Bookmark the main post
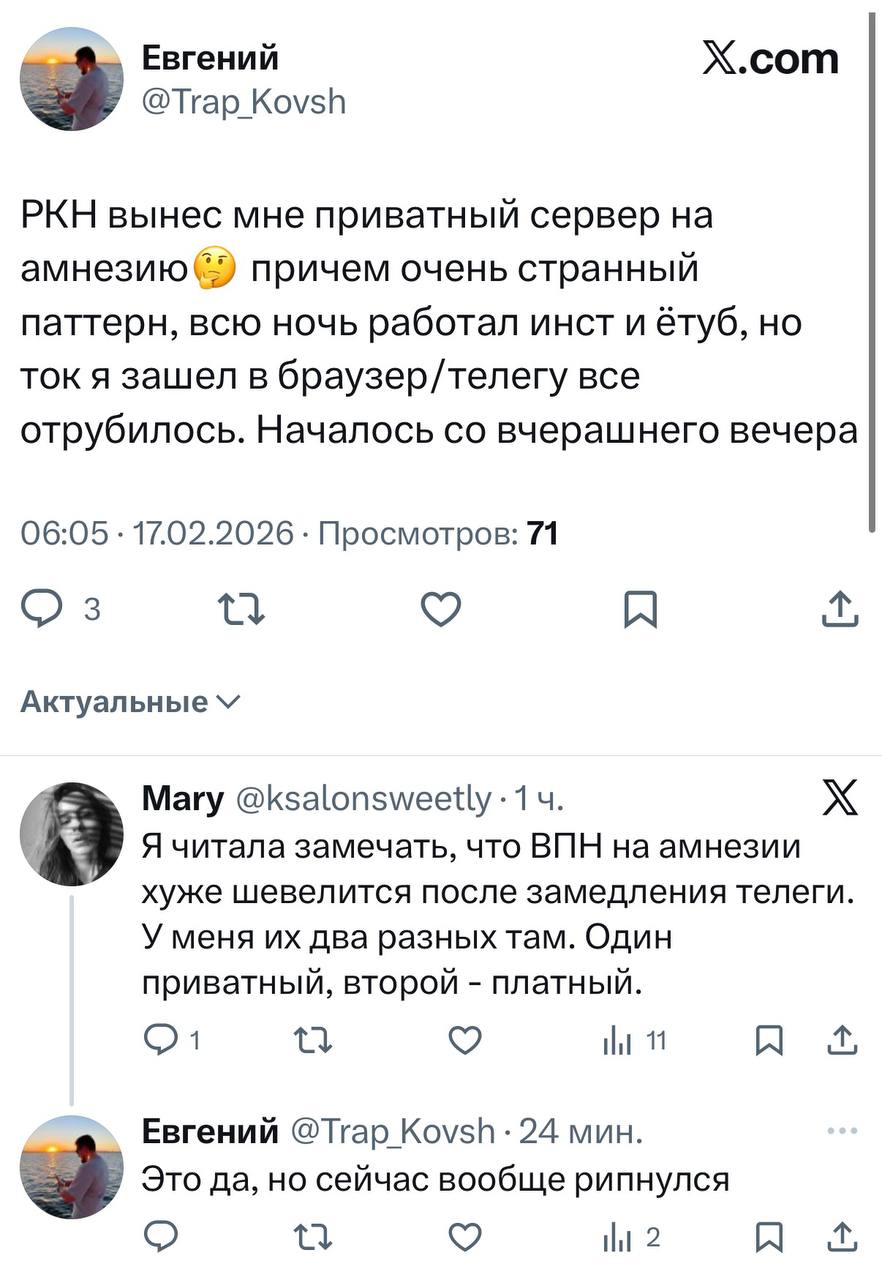This screenshot has height=1280, width=882. [x=640, y=608]
